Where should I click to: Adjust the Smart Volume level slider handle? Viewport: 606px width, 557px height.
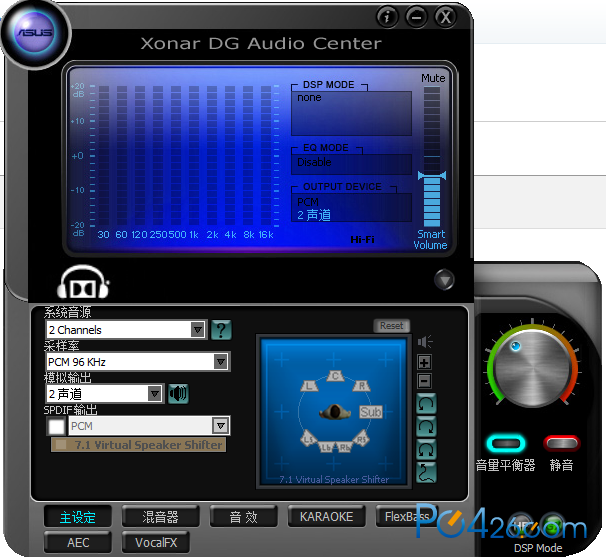point(432,175)
